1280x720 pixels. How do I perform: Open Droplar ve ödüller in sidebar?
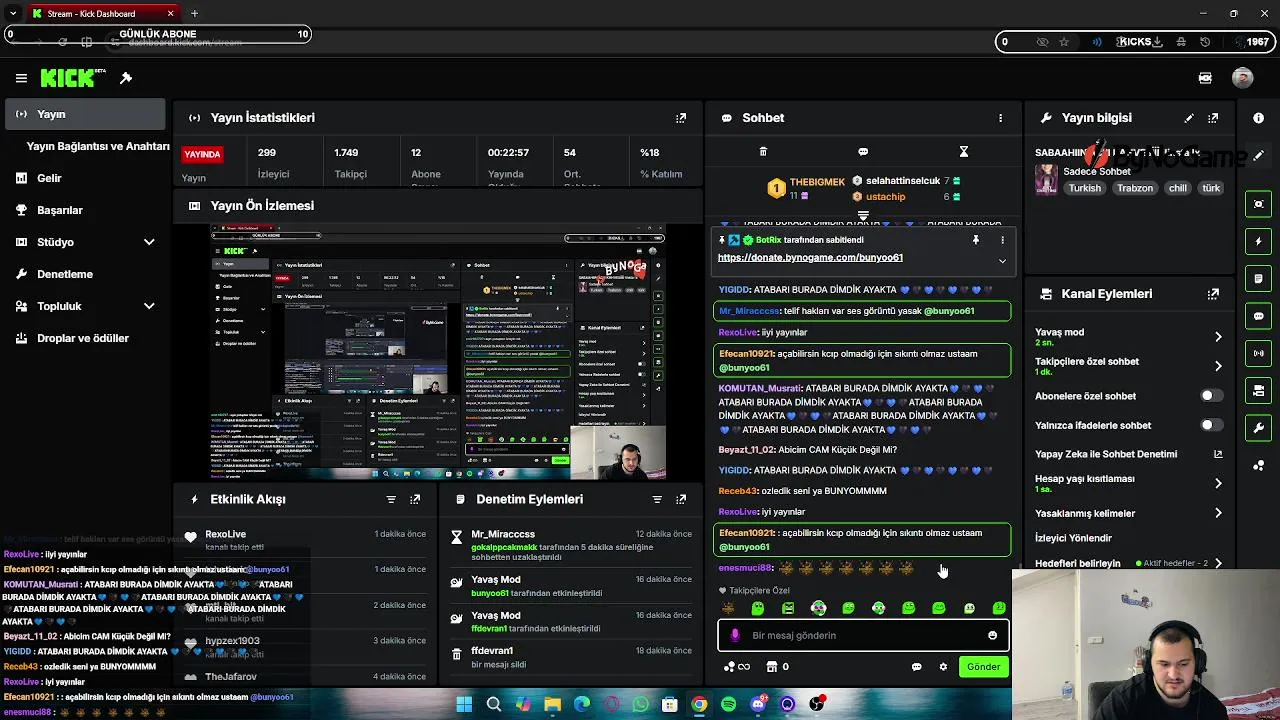83,338
